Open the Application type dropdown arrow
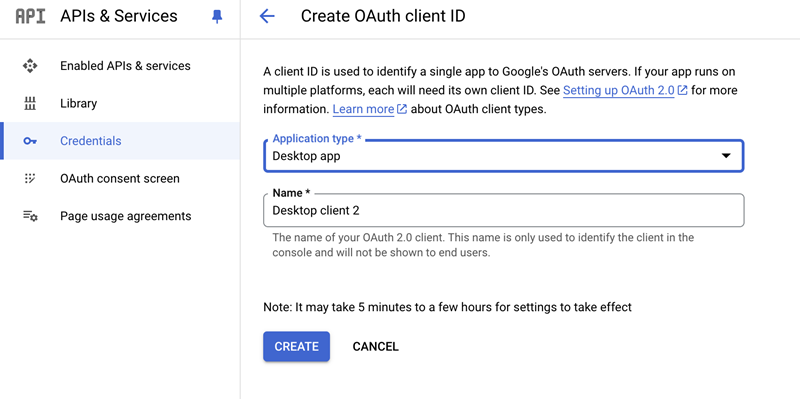 click(726, 156)
